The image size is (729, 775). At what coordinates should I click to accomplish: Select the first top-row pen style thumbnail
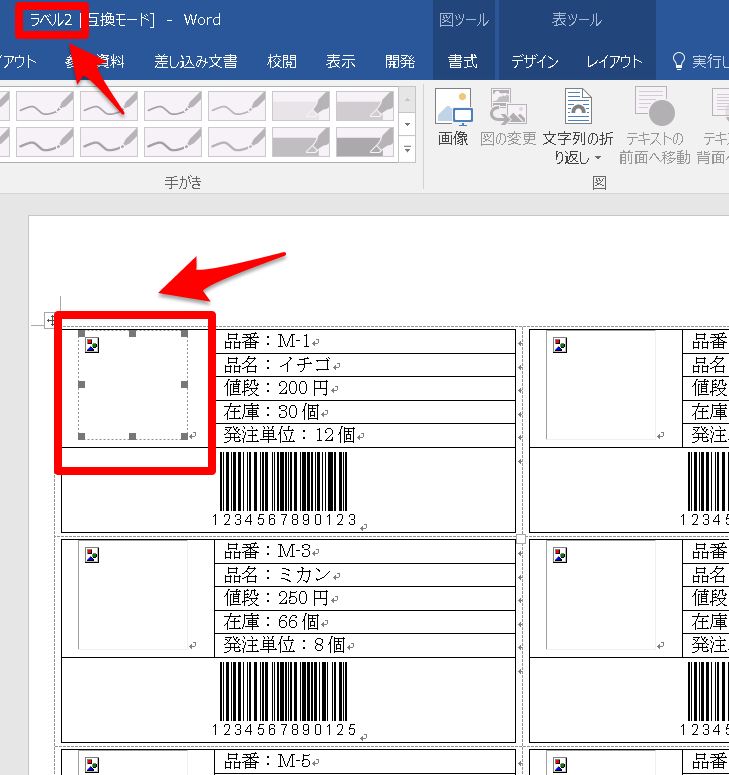(x=45, y=106)
